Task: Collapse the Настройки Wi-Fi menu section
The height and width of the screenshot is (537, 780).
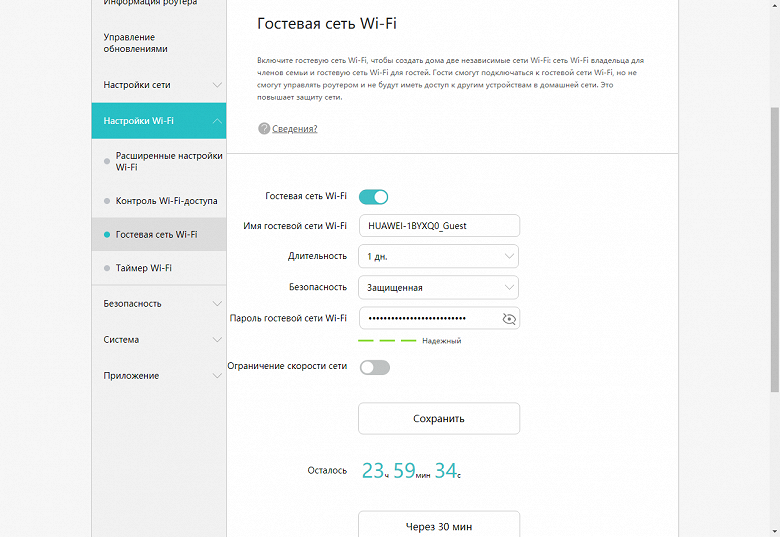Action: click(159, 121)
